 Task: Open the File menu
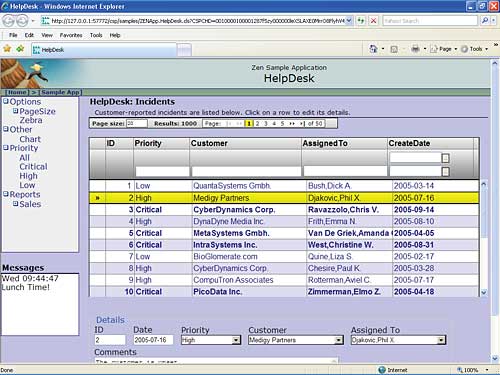(13, 35)
